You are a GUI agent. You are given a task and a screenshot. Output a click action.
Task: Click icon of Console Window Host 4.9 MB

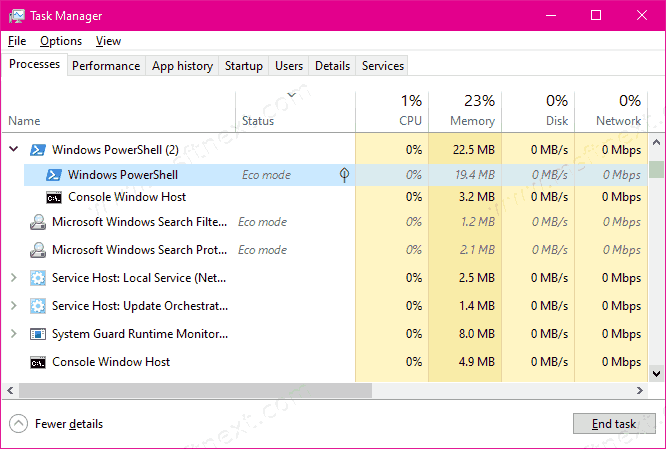click(x=38, y=363)
